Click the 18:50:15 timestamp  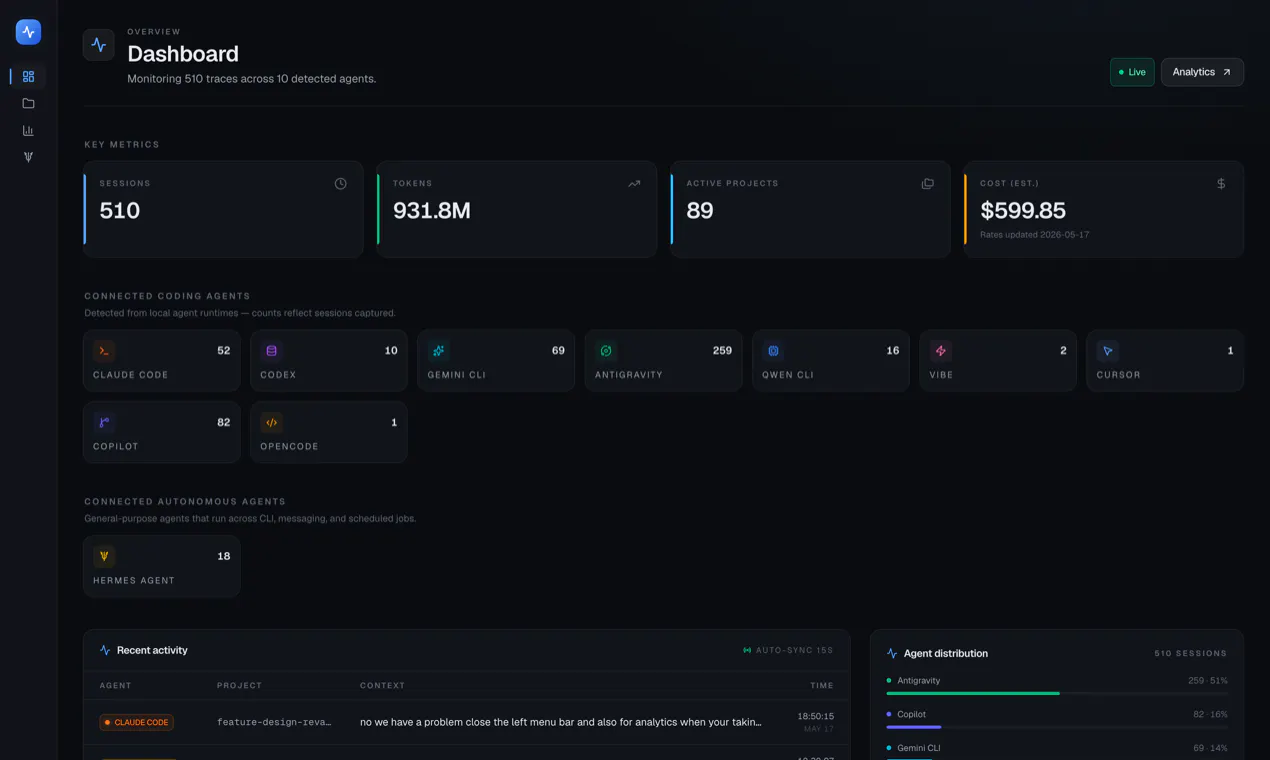point(816,716)
